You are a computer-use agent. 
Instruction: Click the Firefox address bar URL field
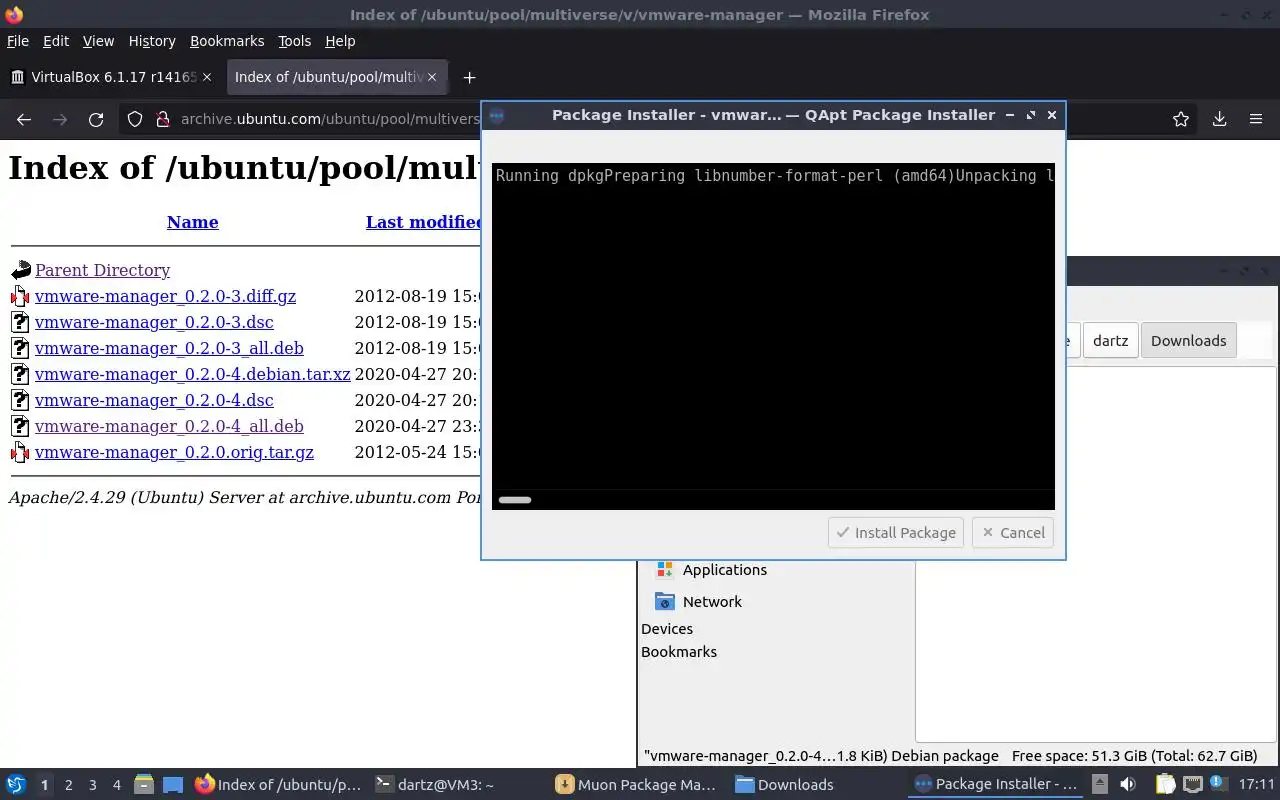pos(330,119)
